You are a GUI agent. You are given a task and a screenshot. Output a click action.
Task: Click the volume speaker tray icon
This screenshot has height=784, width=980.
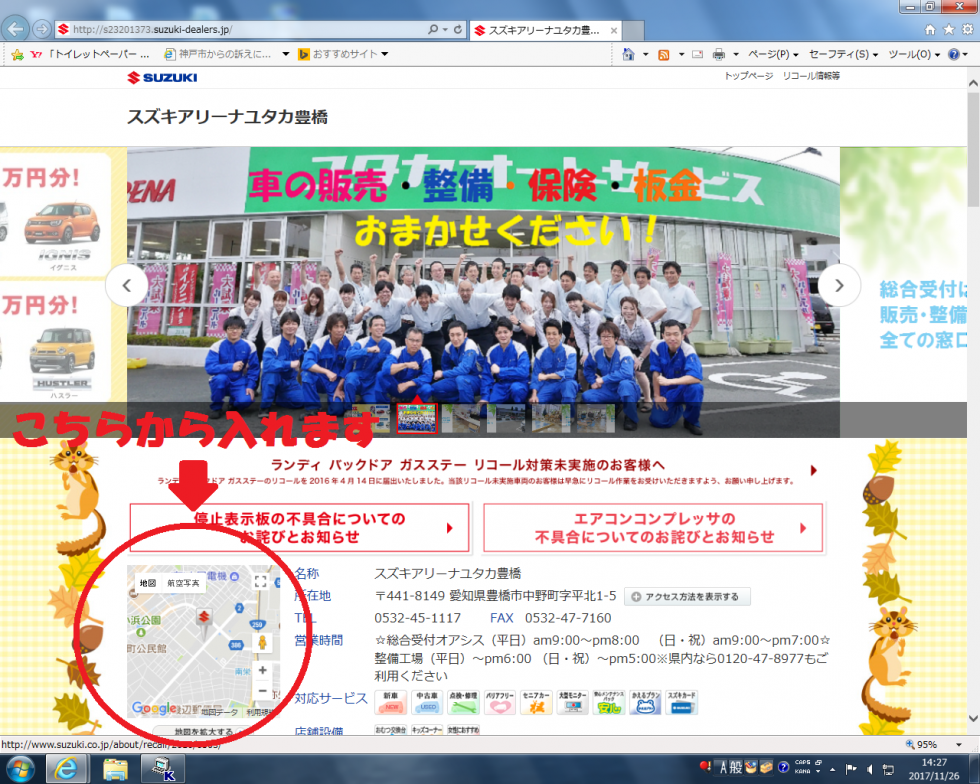[x=869, y=769]
